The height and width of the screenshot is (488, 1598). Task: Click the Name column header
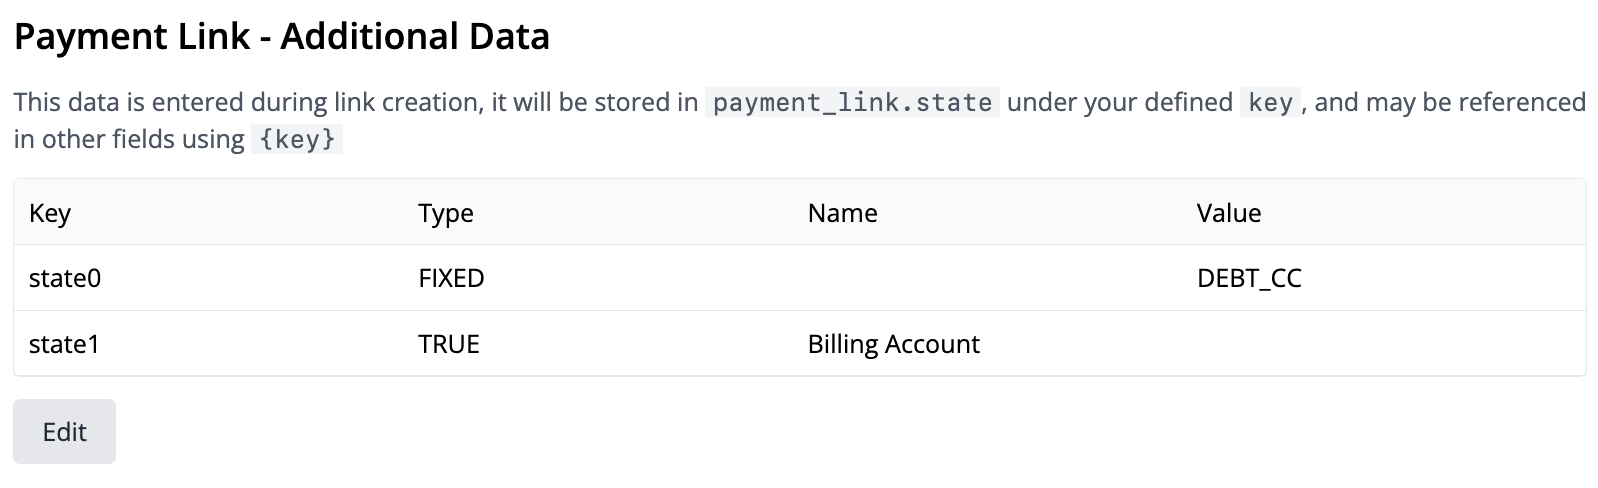point(842,213)
